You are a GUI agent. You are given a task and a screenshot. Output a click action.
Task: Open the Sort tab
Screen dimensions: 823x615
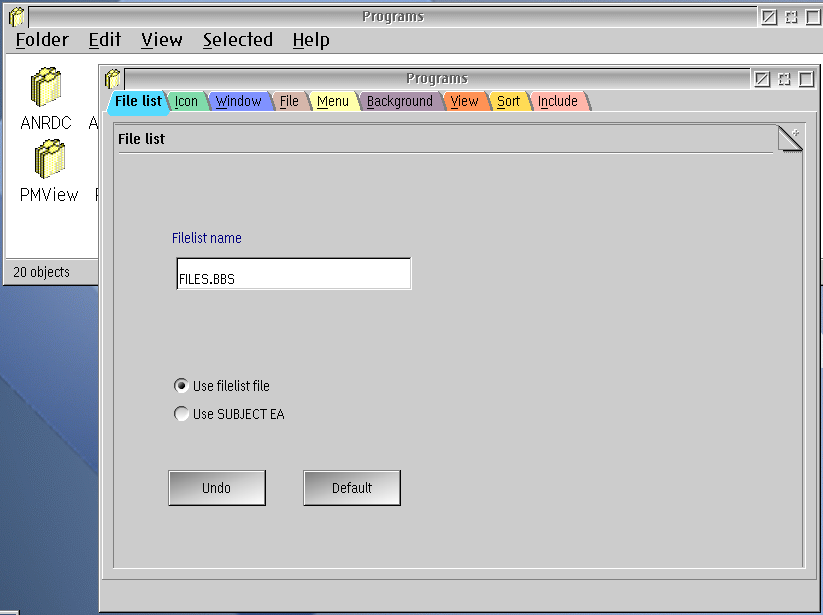tap(508, 101)
